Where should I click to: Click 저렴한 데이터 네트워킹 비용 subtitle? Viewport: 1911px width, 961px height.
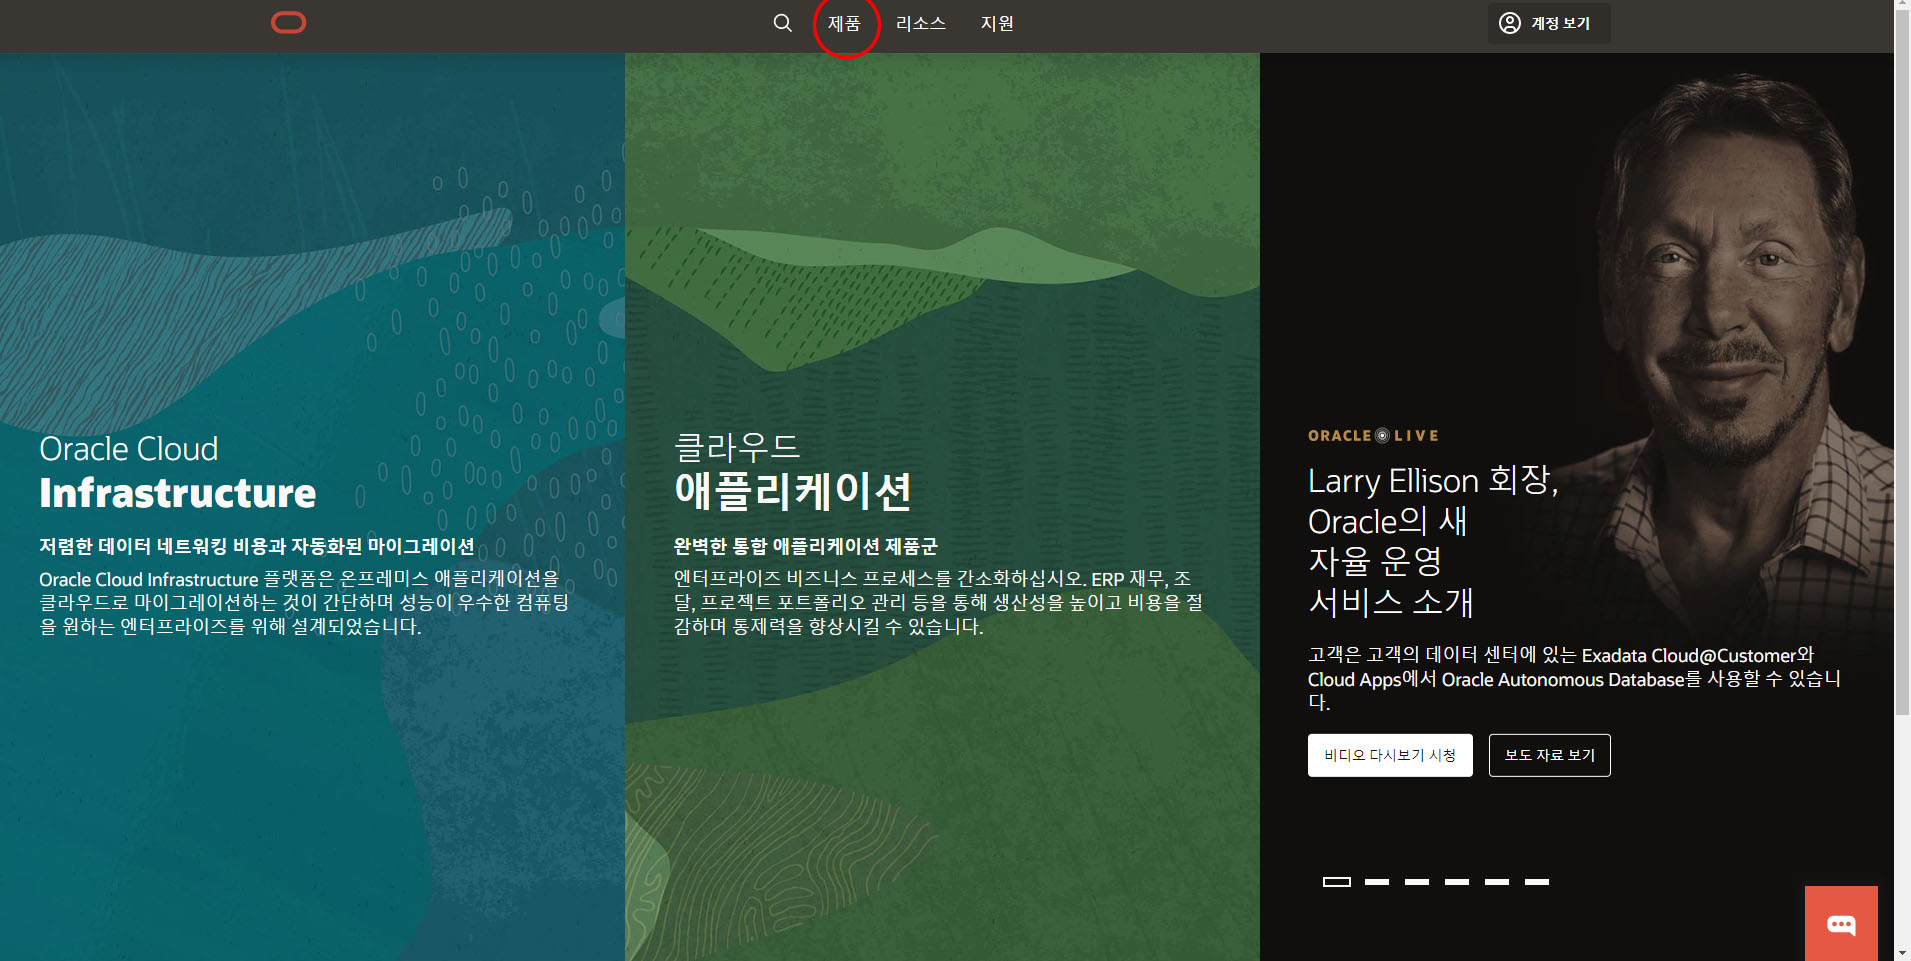coord(256,546)
